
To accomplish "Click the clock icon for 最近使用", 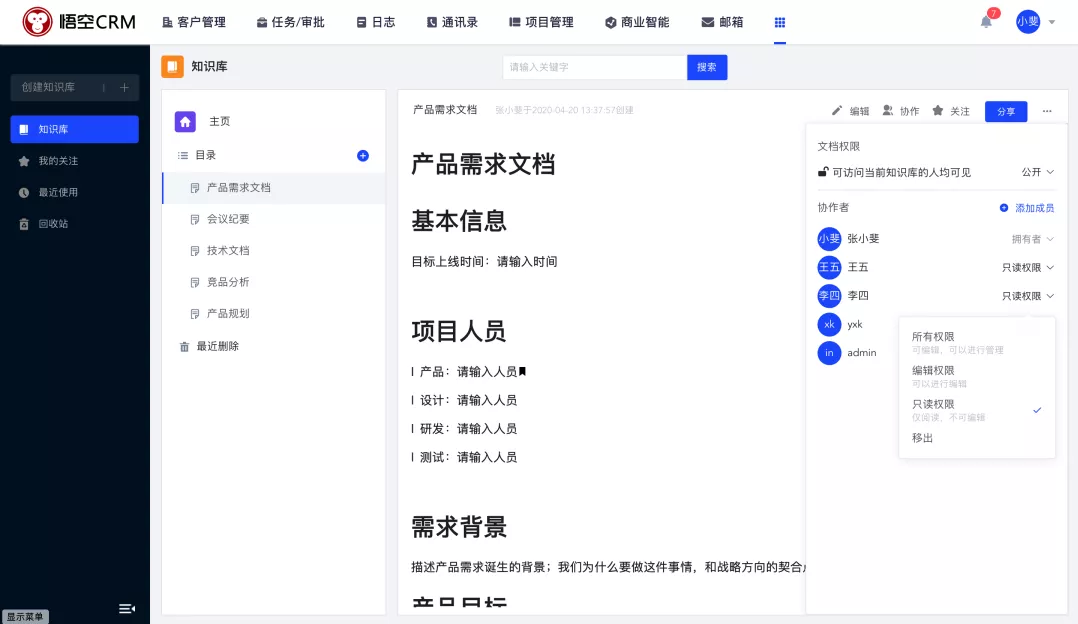I will pos(24,192).
